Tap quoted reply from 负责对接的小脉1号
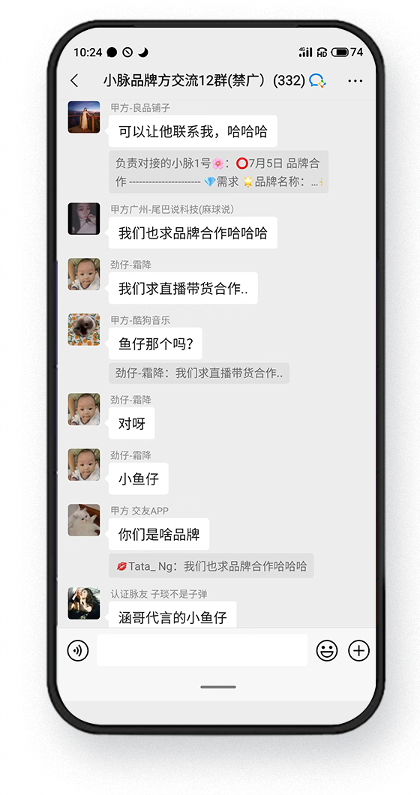420x795 pixels. 219,172
